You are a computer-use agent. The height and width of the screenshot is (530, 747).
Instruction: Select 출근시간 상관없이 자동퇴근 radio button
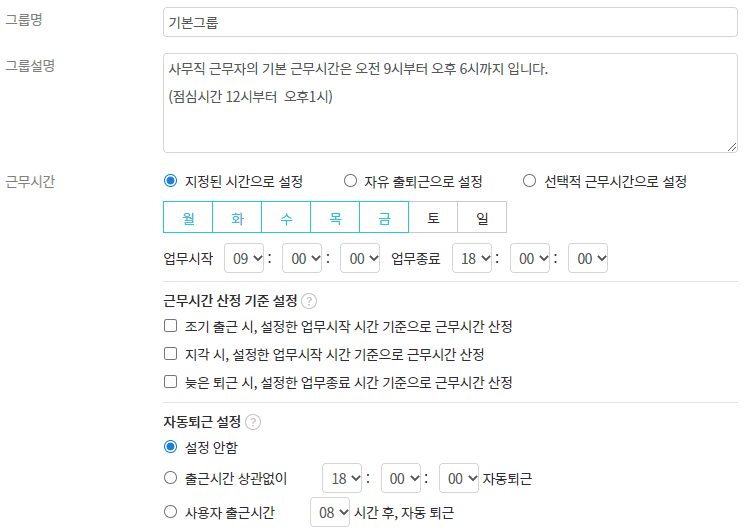170,479
